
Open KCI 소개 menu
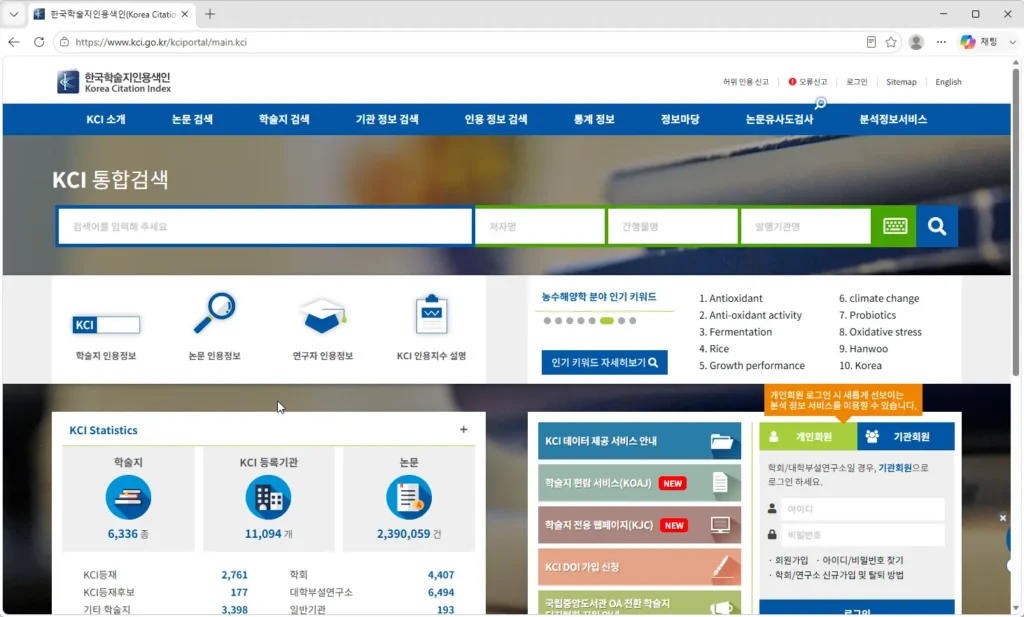click(106, 119)
